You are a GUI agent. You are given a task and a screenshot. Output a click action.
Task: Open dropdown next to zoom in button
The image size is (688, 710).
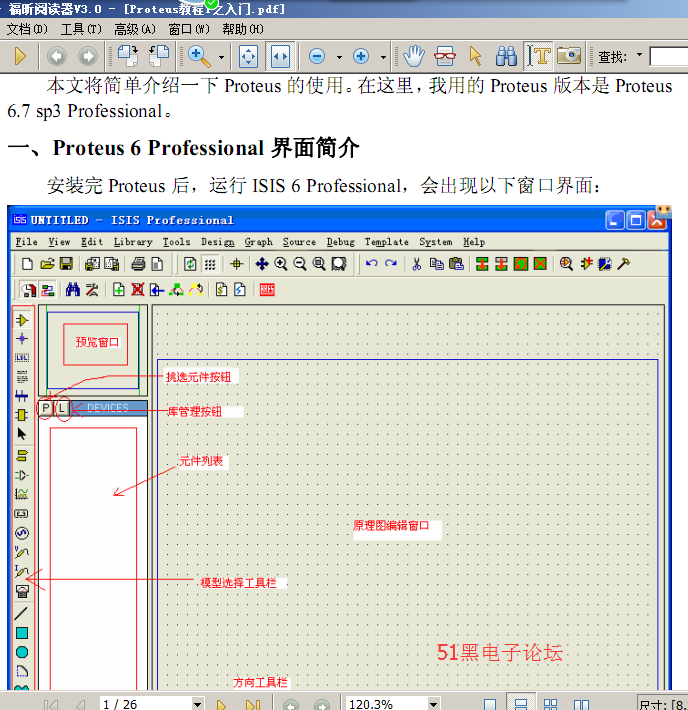(383, 57)
